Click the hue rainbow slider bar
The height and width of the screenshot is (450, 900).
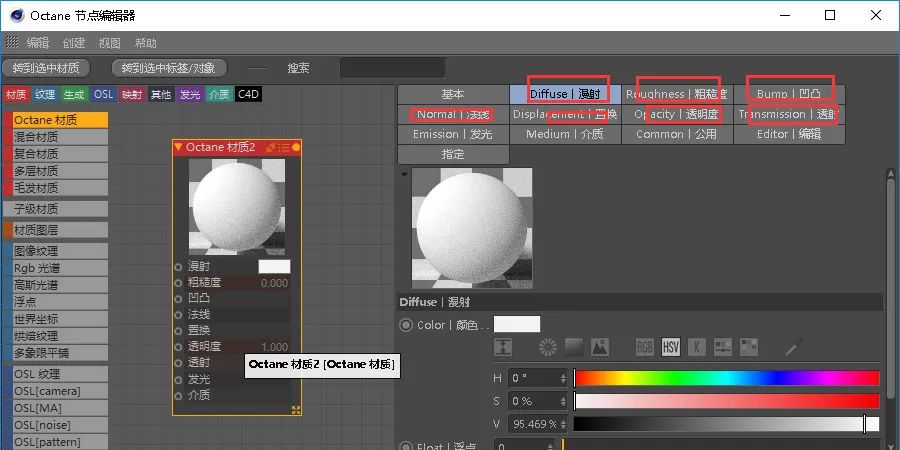(726, 378)
